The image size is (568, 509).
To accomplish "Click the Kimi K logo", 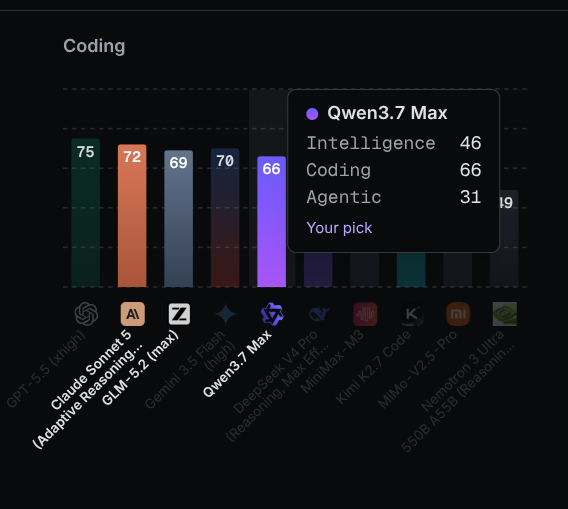I will (x=412, y=314).
